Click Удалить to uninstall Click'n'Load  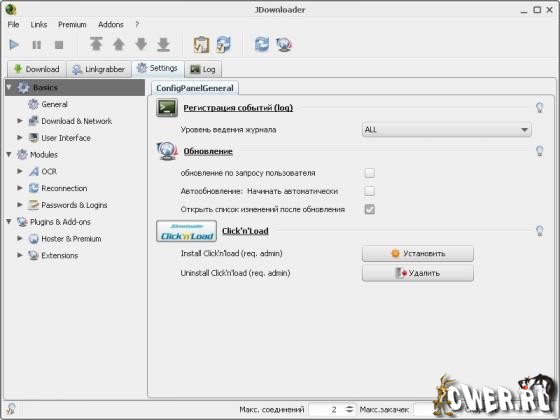click(x=418, y=273)
